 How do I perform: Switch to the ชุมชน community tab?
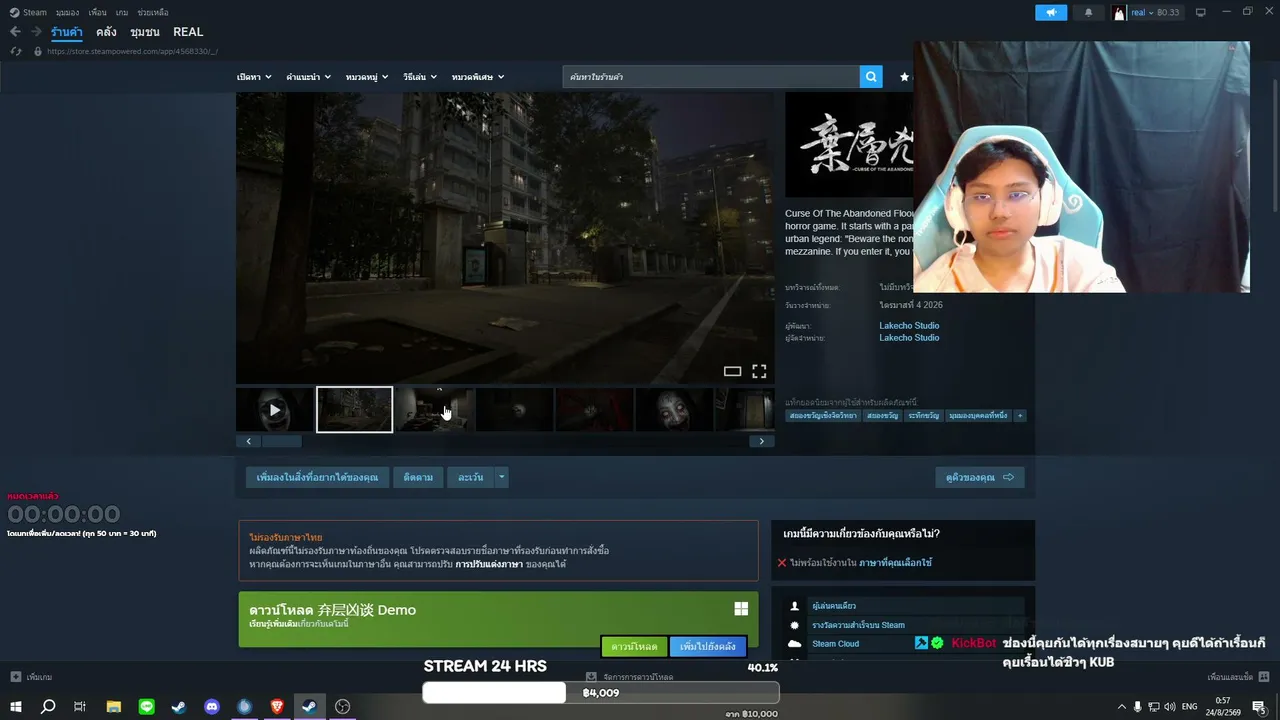coord(145,32)
